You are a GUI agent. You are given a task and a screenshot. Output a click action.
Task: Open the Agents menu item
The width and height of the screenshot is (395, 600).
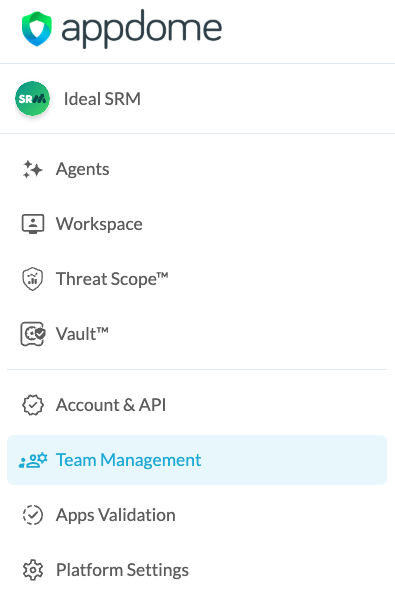coord(83,169)
